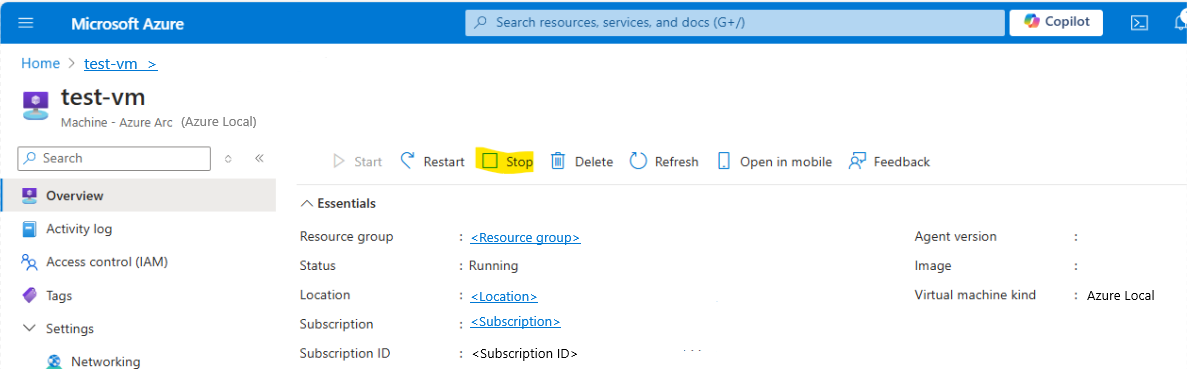
Task: Click the Microsoft Azure title
Action: [127, 24]
